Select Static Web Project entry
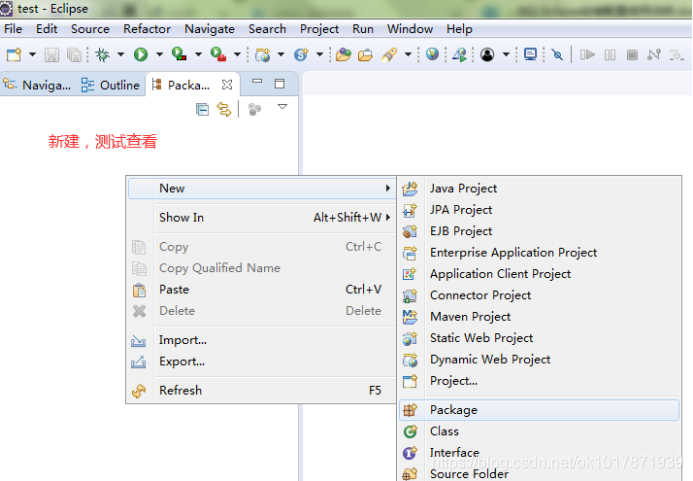The image size is (693, 481). click(x=539, y=338)
